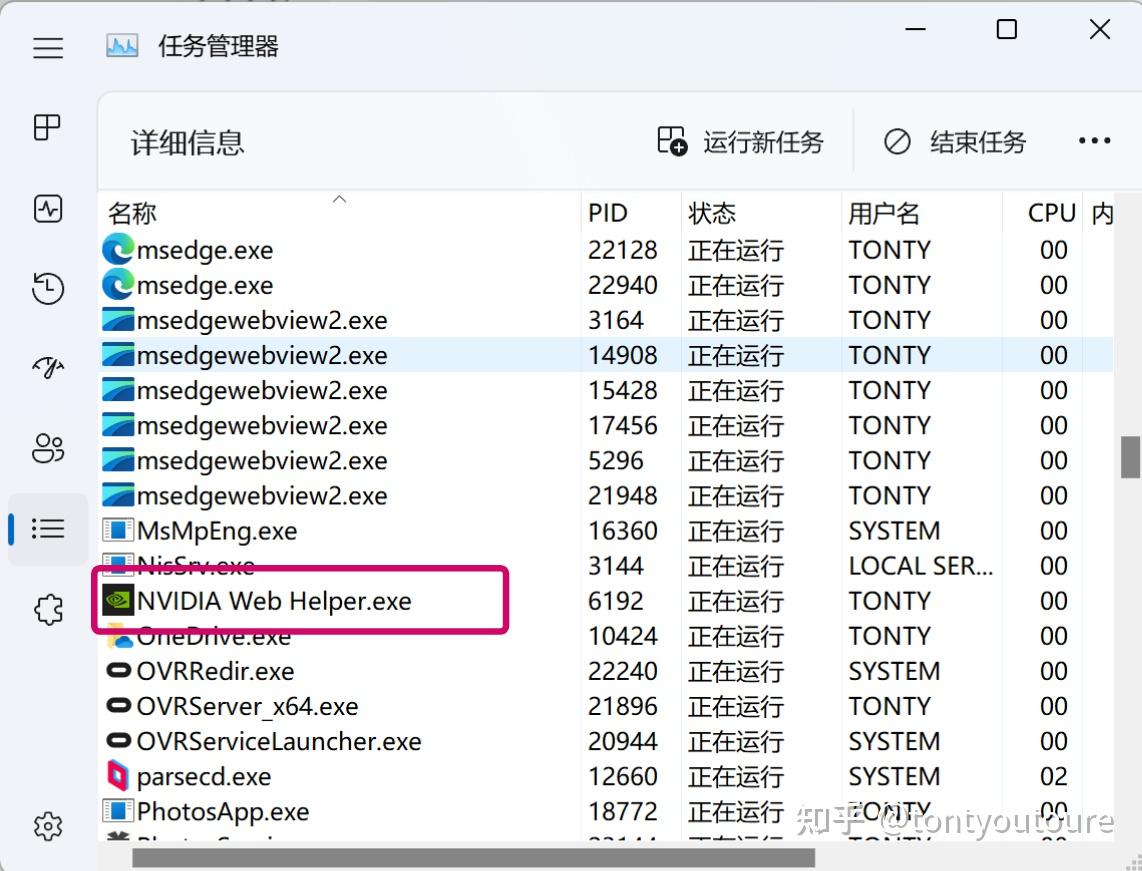1142x871 pixels.
Task: Open Startup apps page in sidebar
Action: pyautogui.click(x=48, y=368)
